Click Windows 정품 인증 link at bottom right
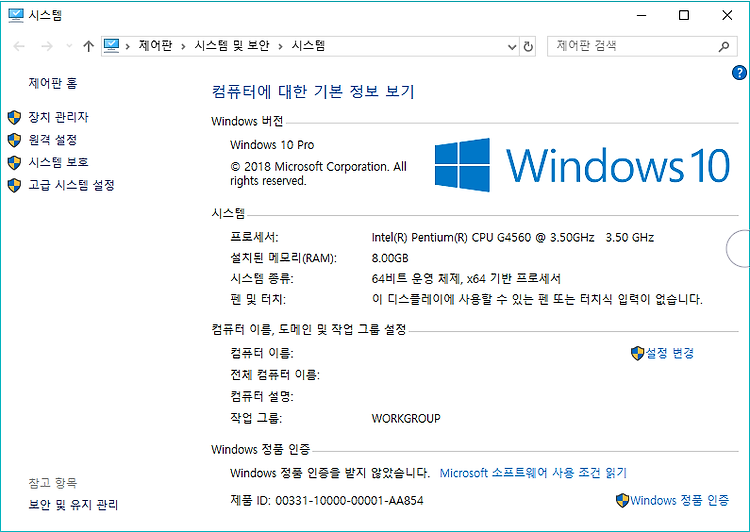Image resolution: width=750 pixels, height=532 pixels. 679,500
